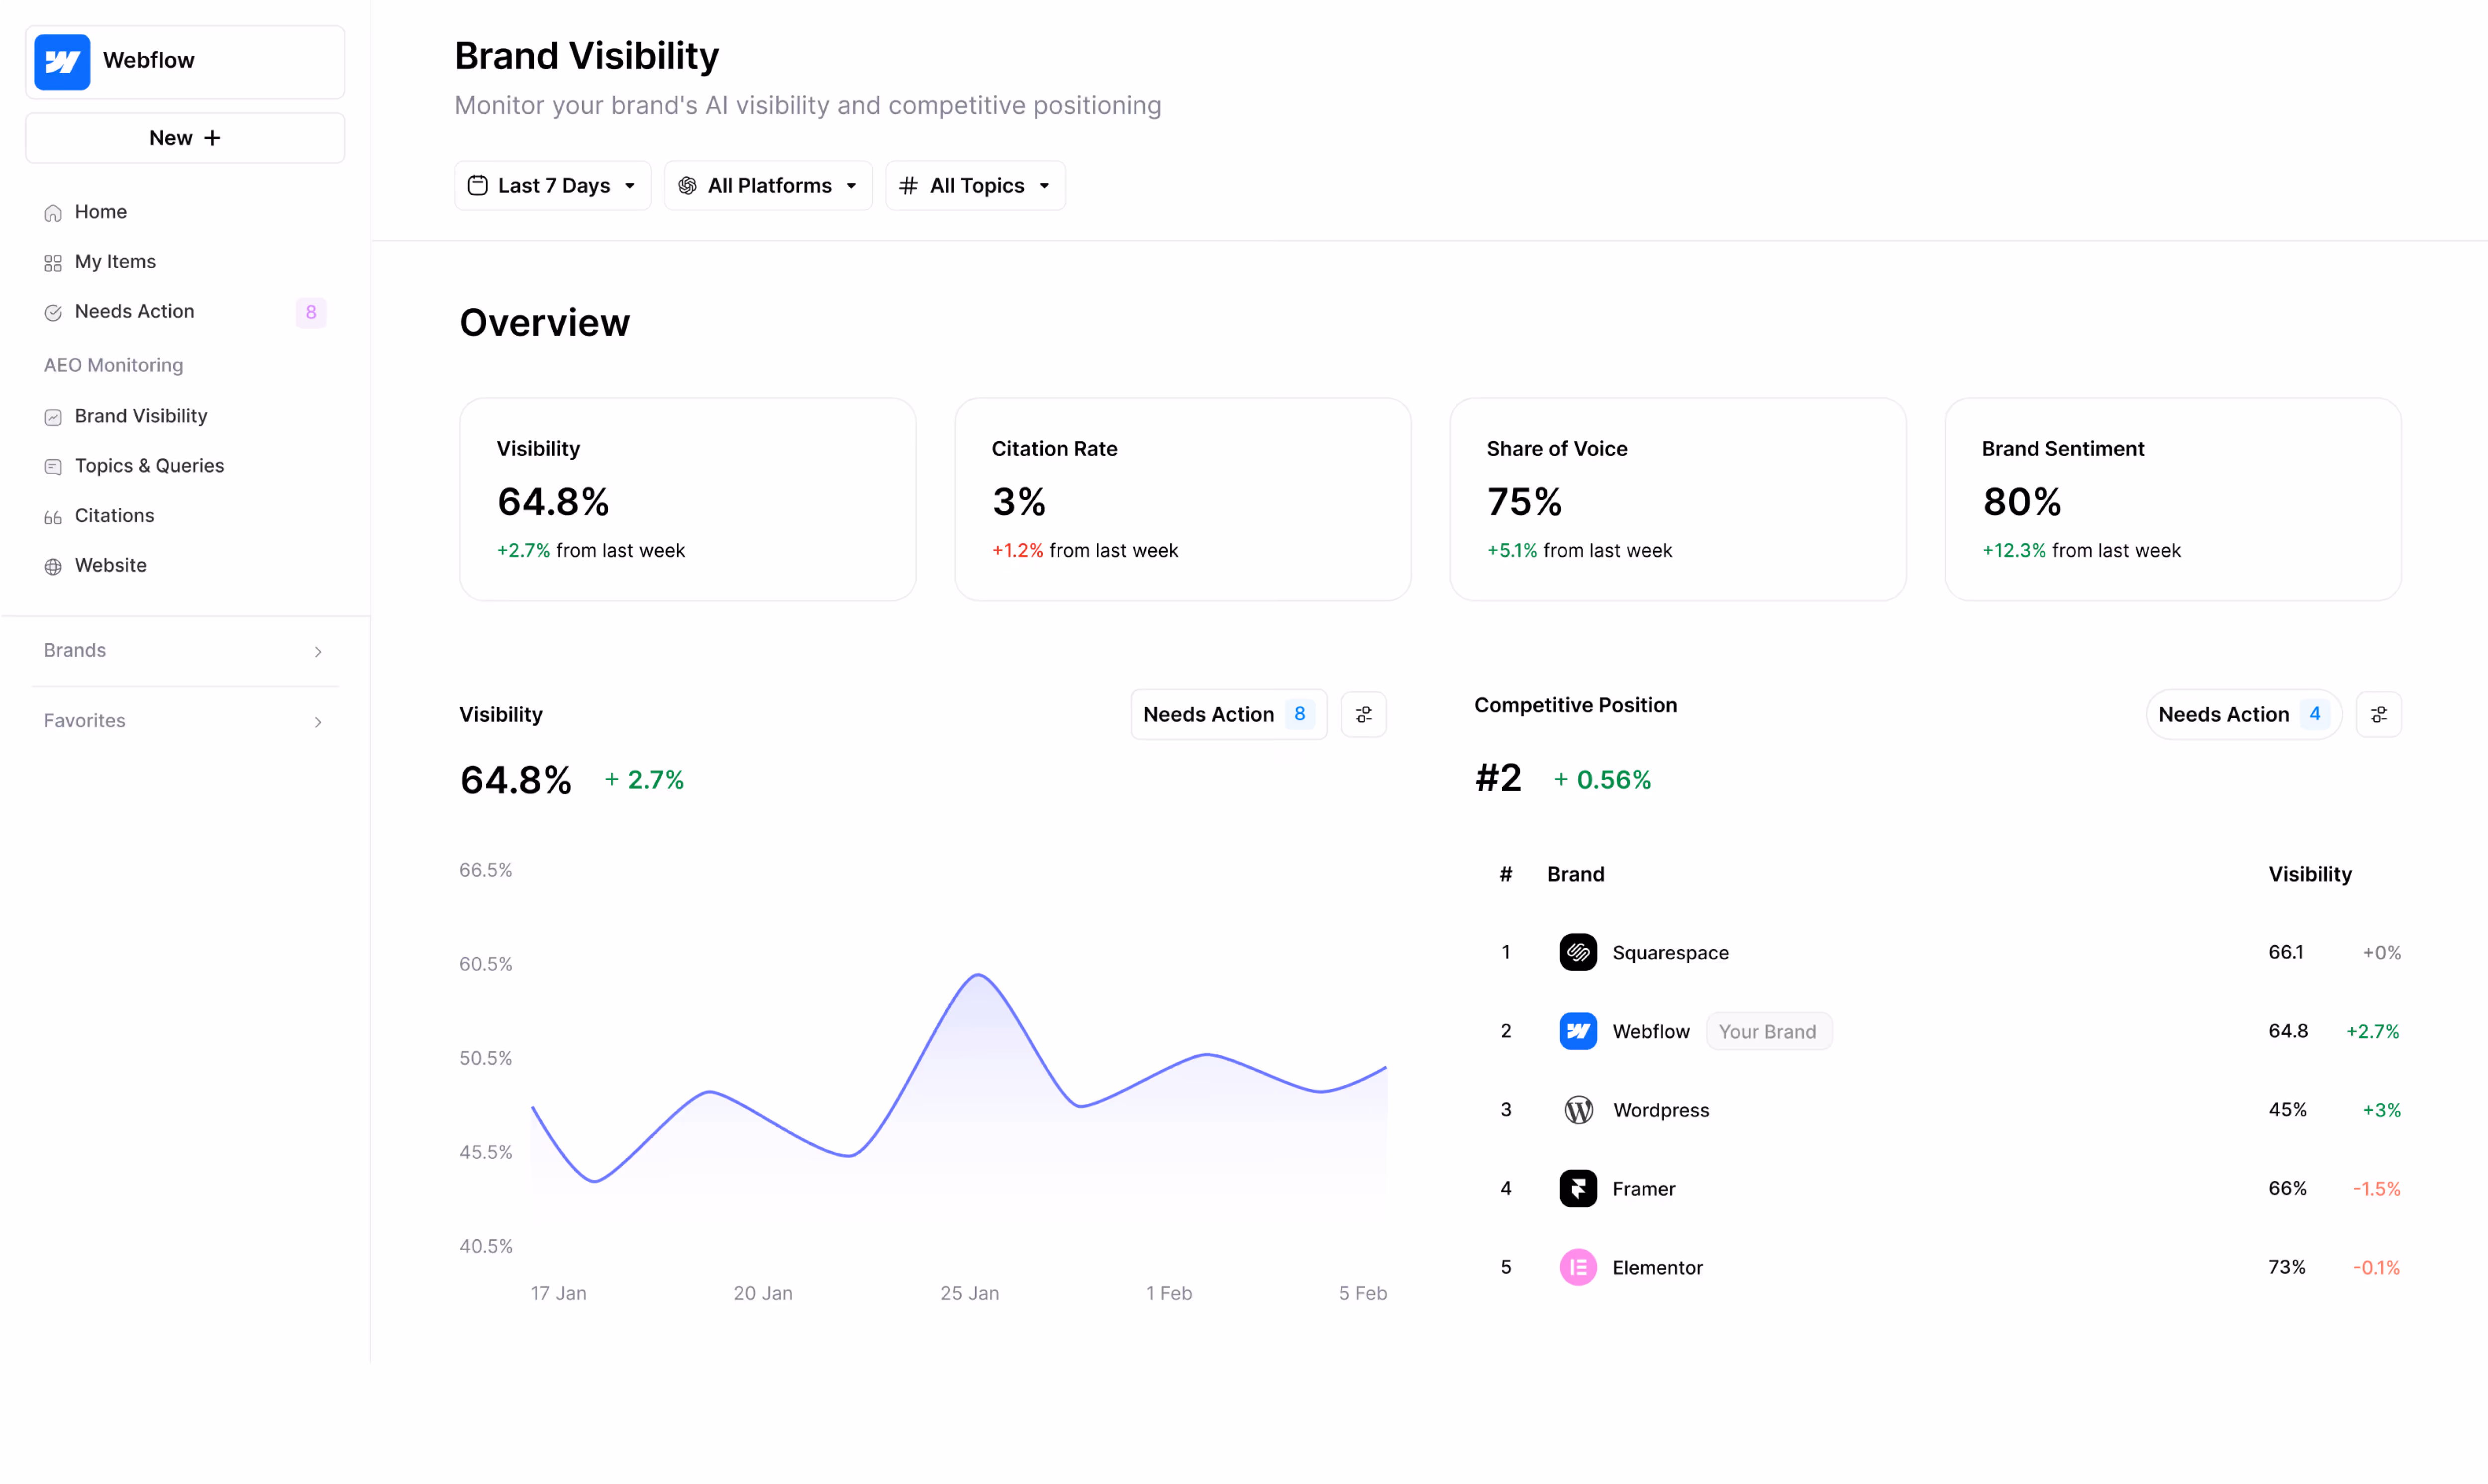Click the AEO Monitoring section label
The width and height of the screenshot is (2488, 1484).
coord(114,365)
